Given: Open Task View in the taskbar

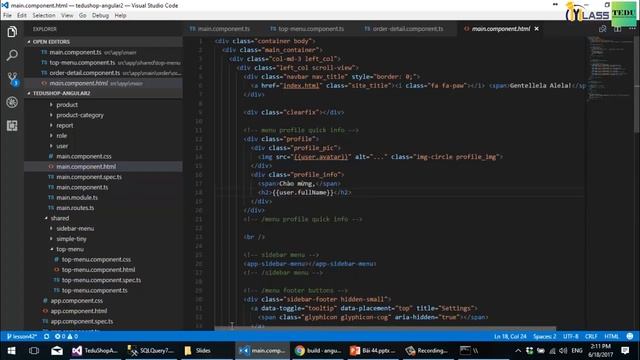Looking at the screenshot, I should 34,351.
